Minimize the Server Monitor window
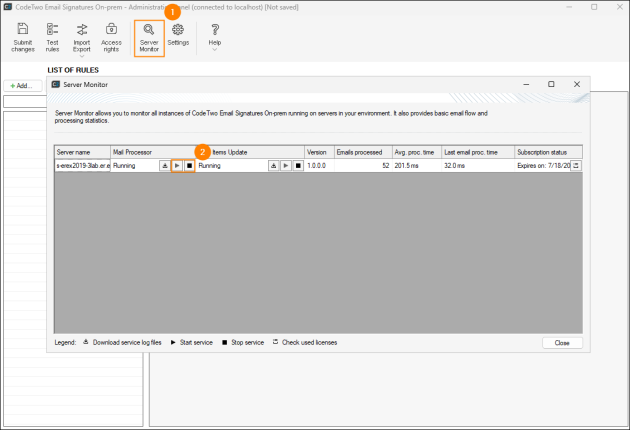Viewport: 630px width, 430px height. click(526, 84)
